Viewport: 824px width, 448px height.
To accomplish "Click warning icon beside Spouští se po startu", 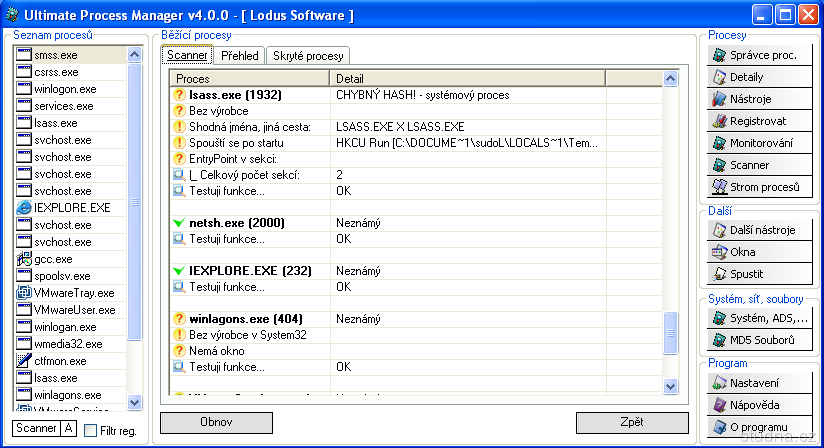I will coord(179,143).
